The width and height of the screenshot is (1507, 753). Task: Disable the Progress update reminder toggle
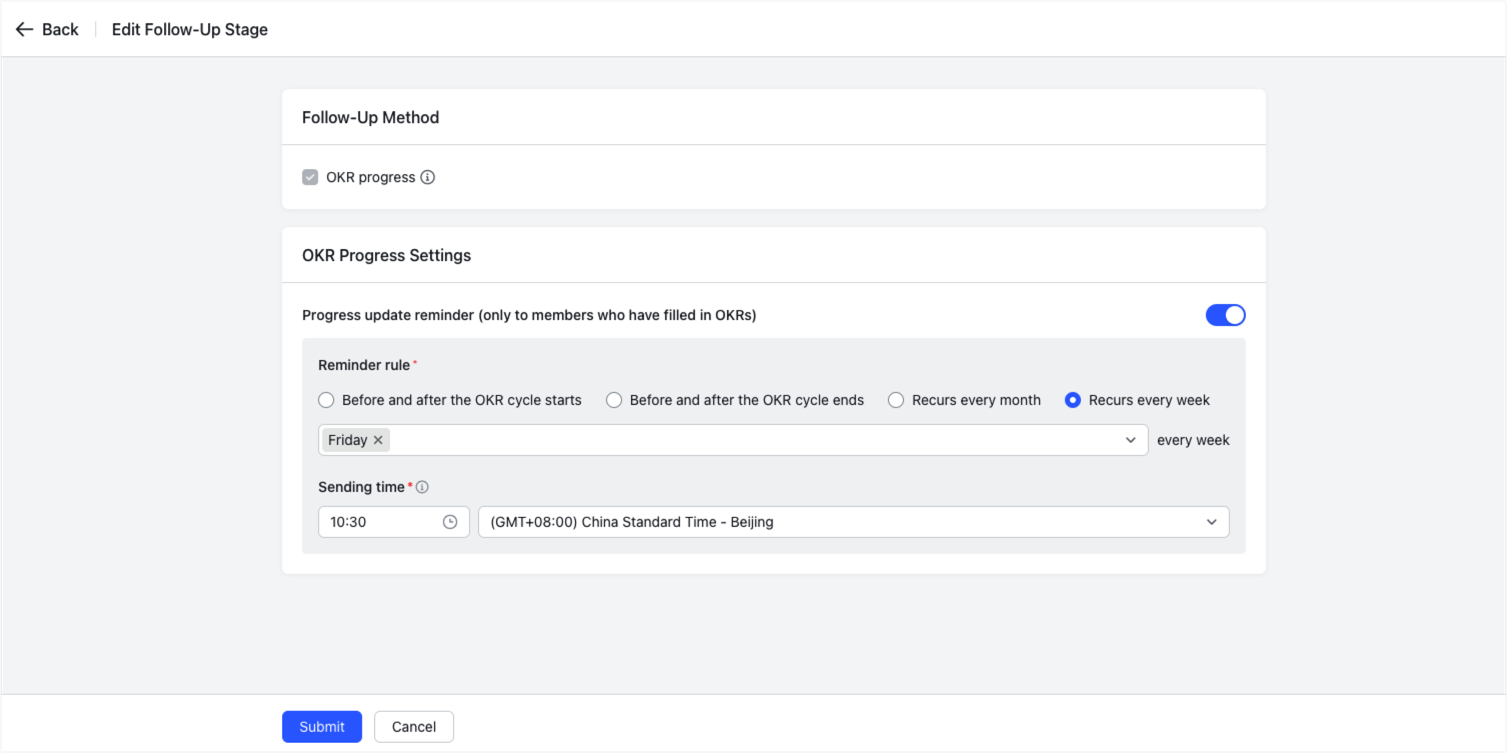(x=1225, y=314)
